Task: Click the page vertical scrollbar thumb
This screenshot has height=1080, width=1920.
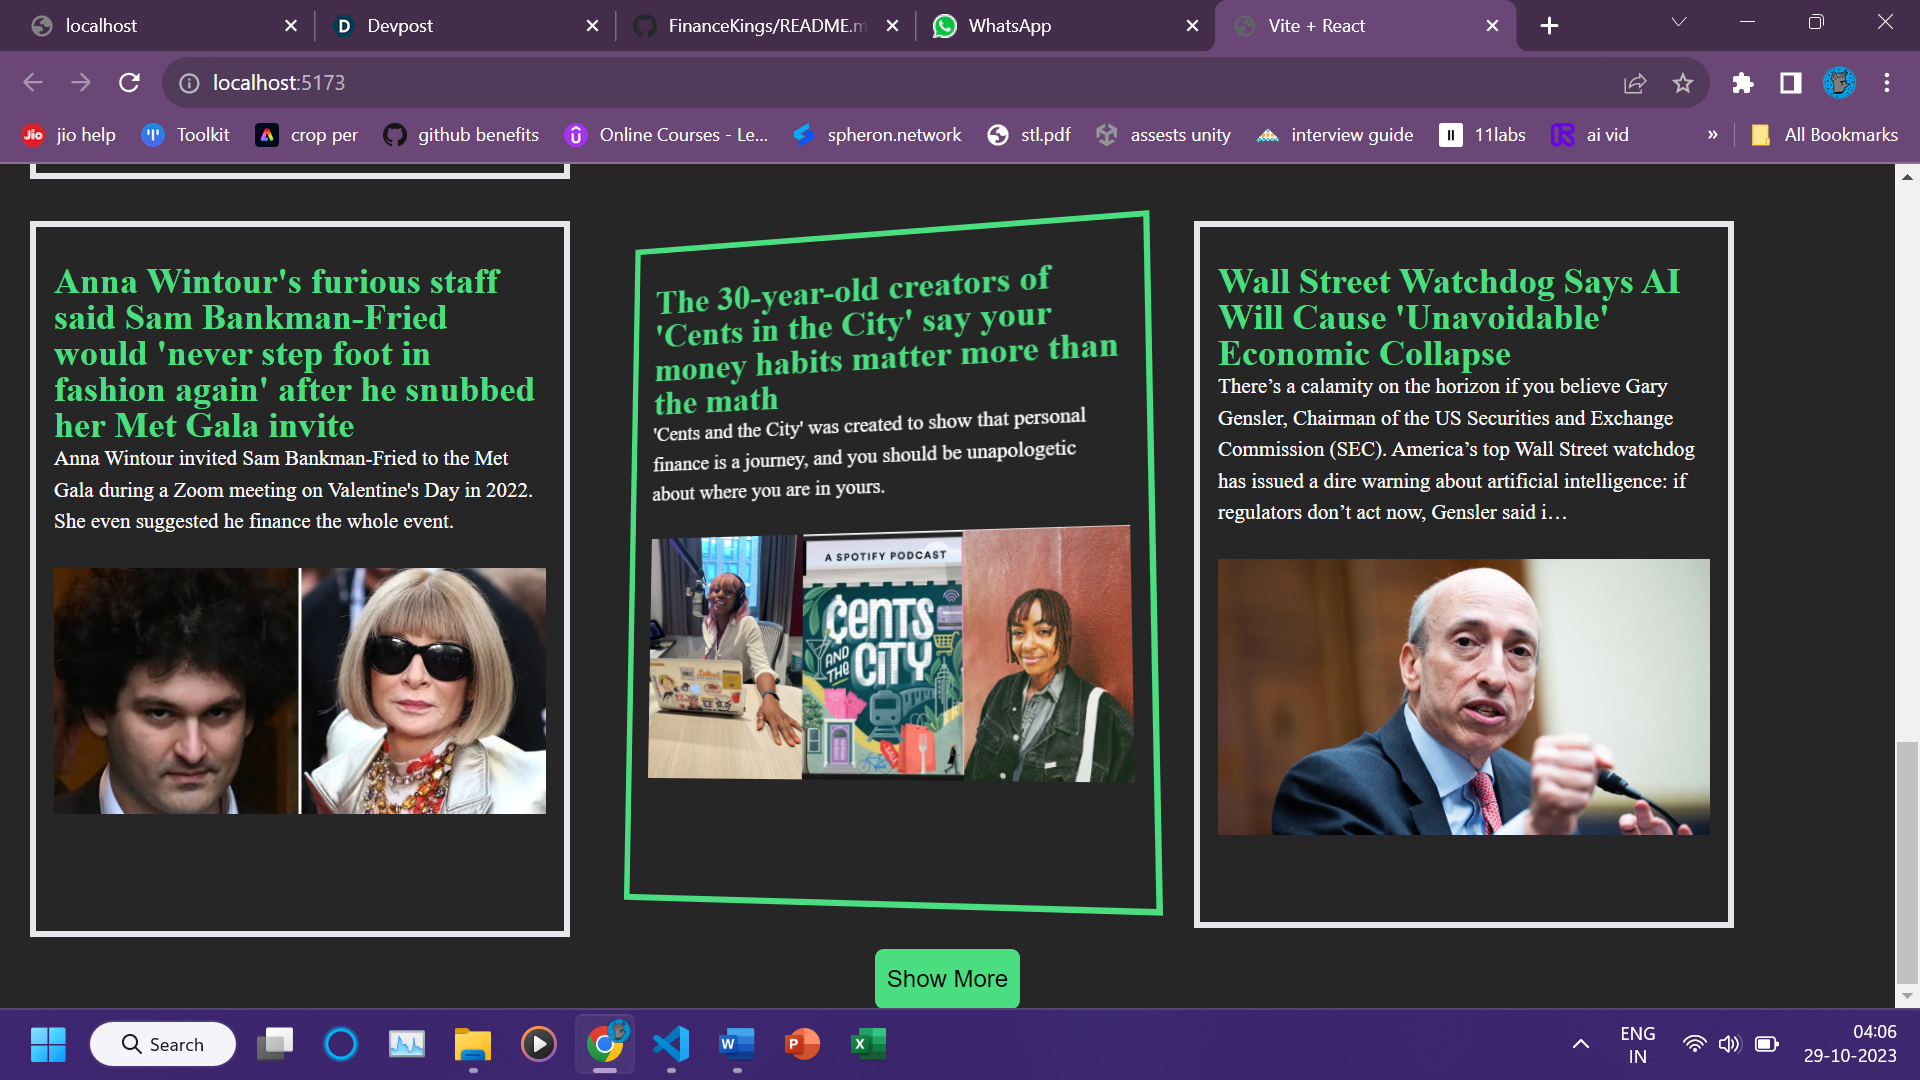Action: point(1907,860)
